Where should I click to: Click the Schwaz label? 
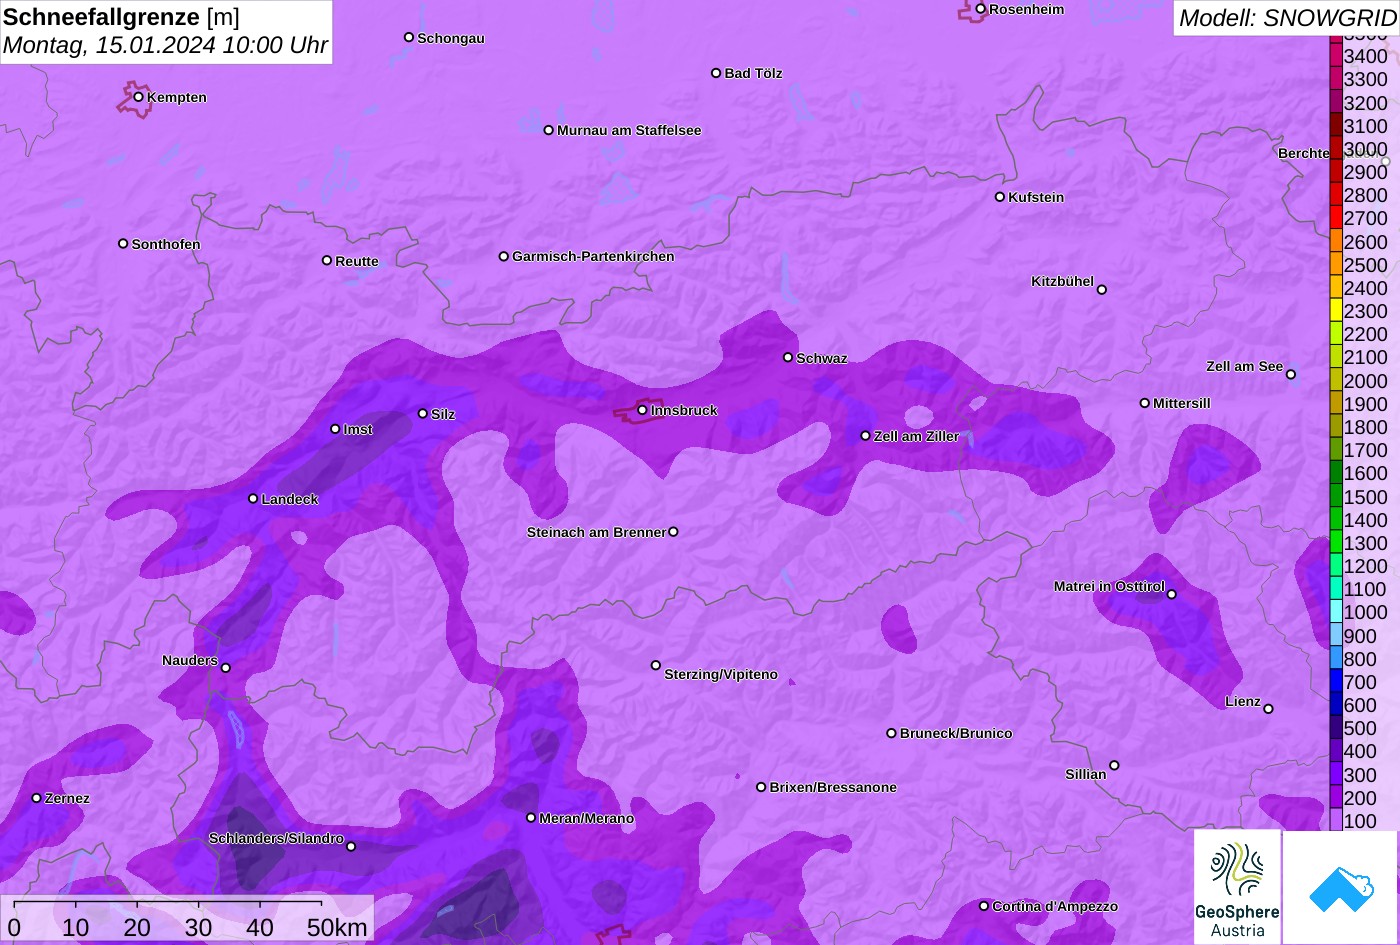tap(822, 358)
